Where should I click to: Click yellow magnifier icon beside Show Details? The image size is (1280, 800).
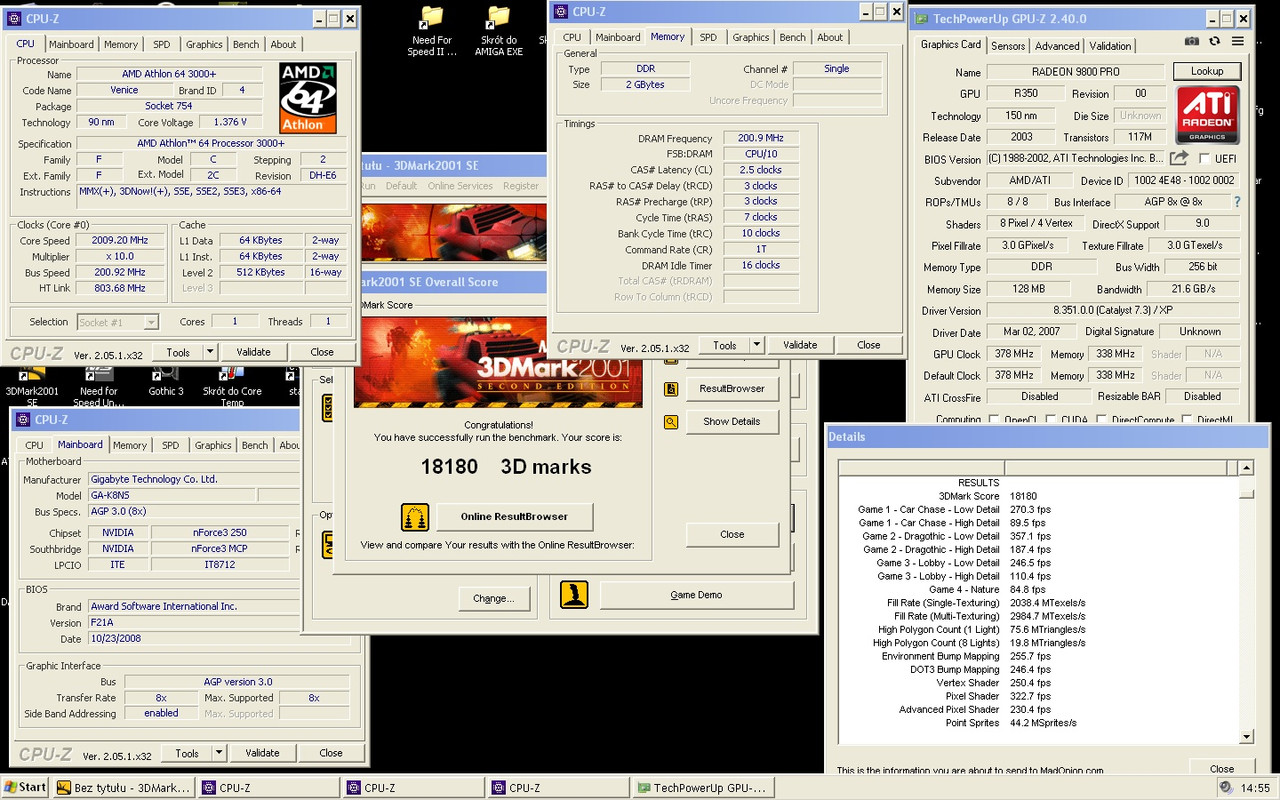tap(671, 422)
